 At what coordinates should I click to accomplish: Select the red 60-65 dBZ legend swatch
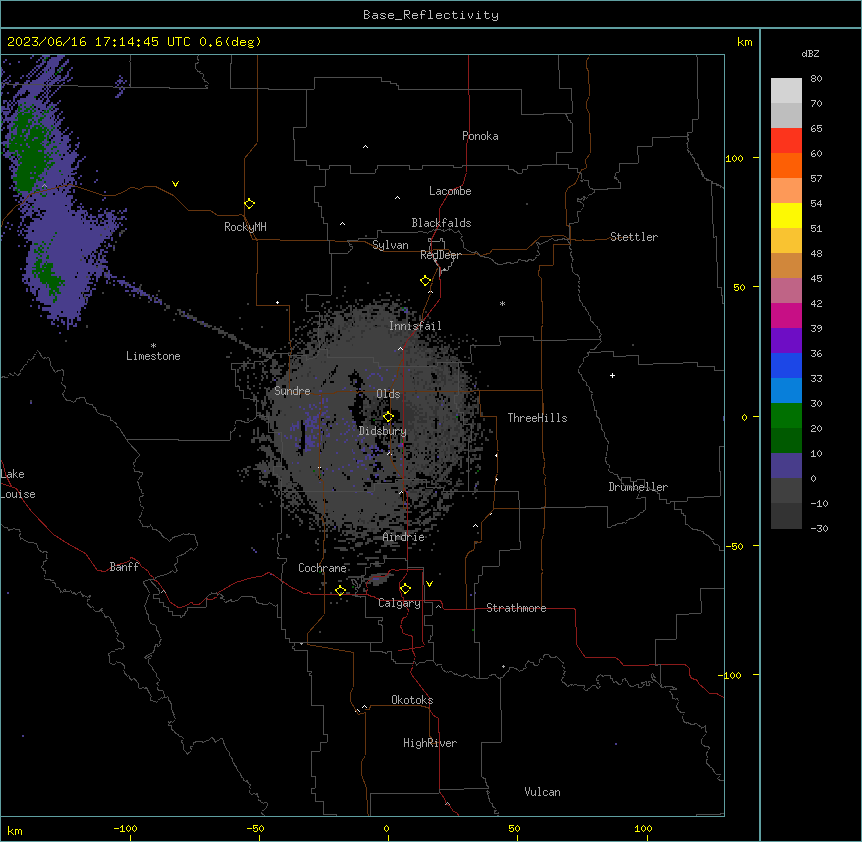[786, 141]
